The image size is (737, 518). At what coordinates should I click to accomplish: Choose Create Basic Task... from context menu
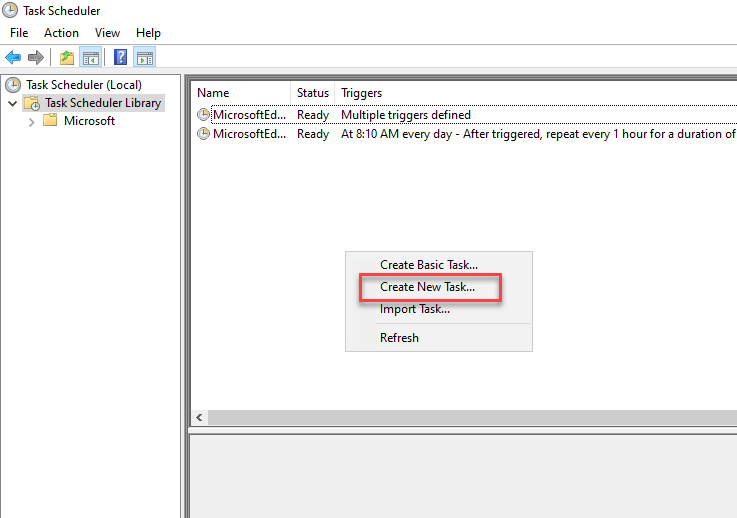[439, 265]
